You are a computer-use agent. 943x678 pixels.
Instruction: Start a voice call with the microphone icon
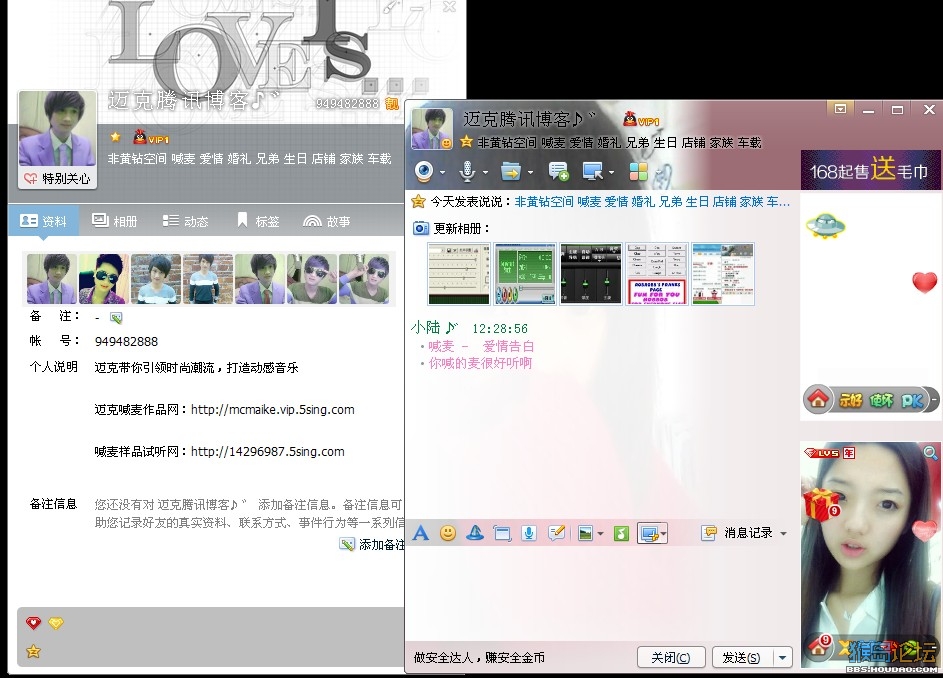pos(467,172)
